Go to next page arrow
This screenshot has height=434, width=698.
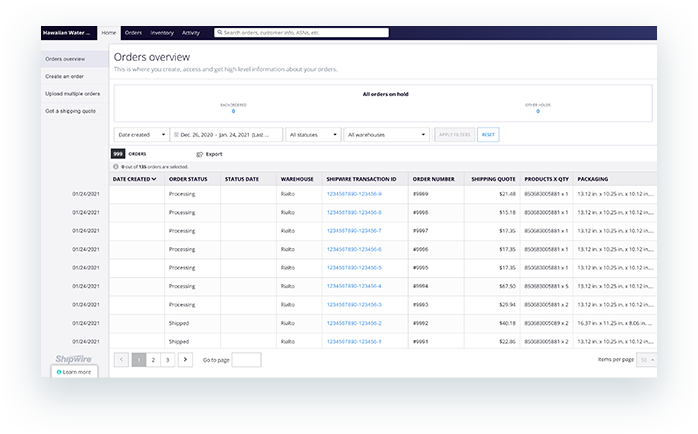tap(184, 359)
